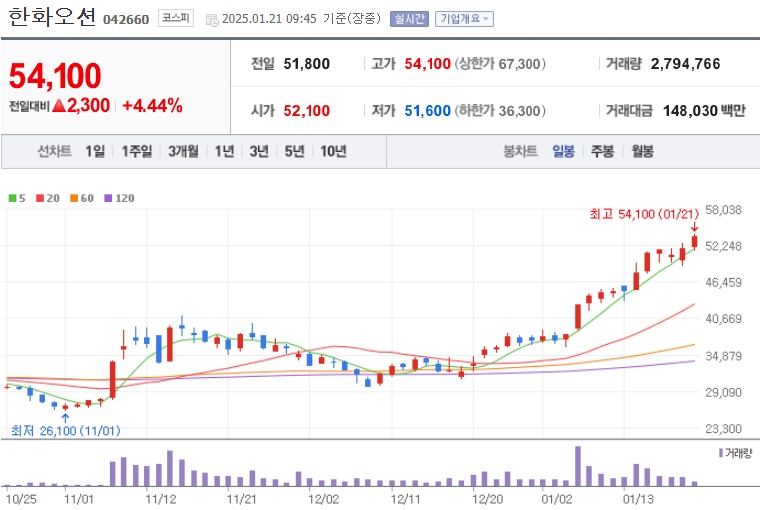760x510 pixels.
Task: Click the previous close value 51,800
Action: tap(306, 64)
